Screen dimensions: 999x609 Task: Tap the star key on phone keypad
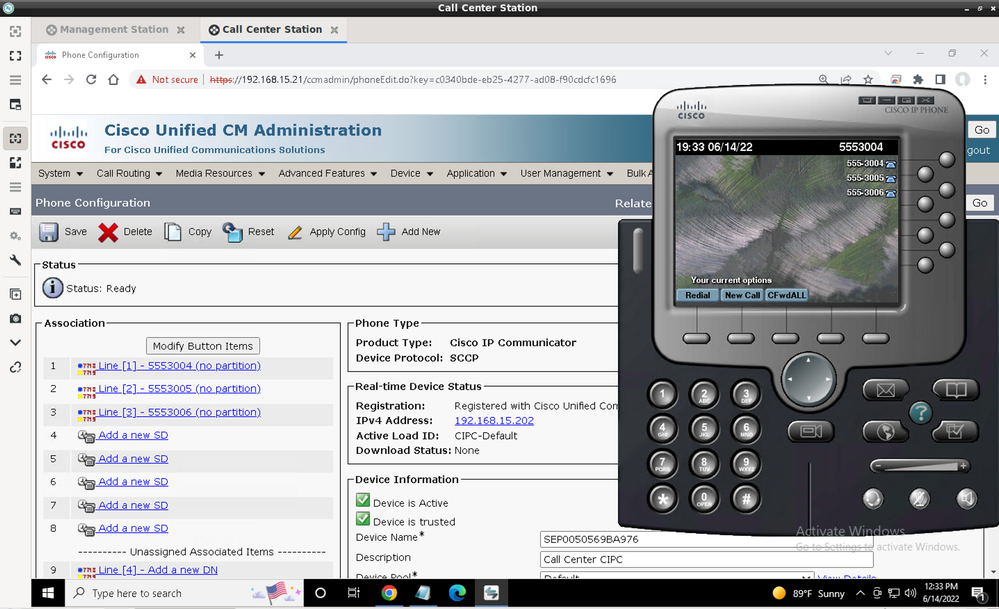pos(663,499)
